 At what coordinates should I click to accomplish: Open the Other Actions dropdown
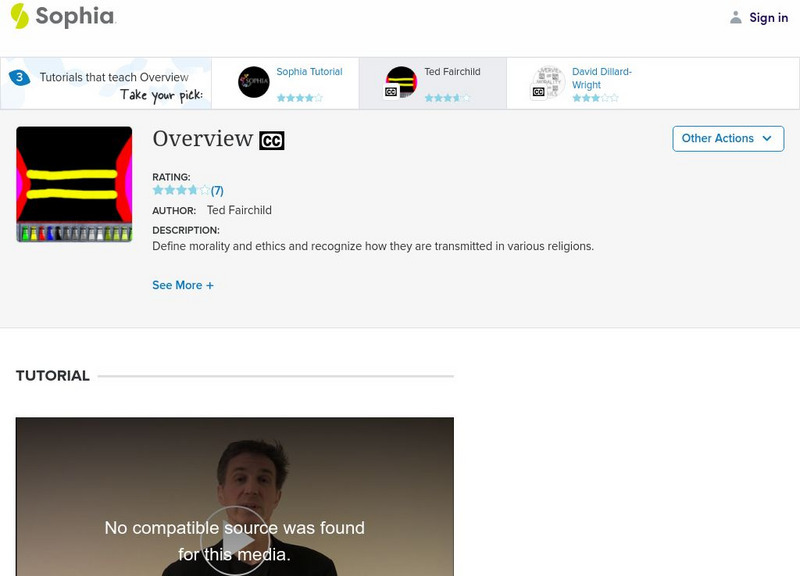[728, 139]
